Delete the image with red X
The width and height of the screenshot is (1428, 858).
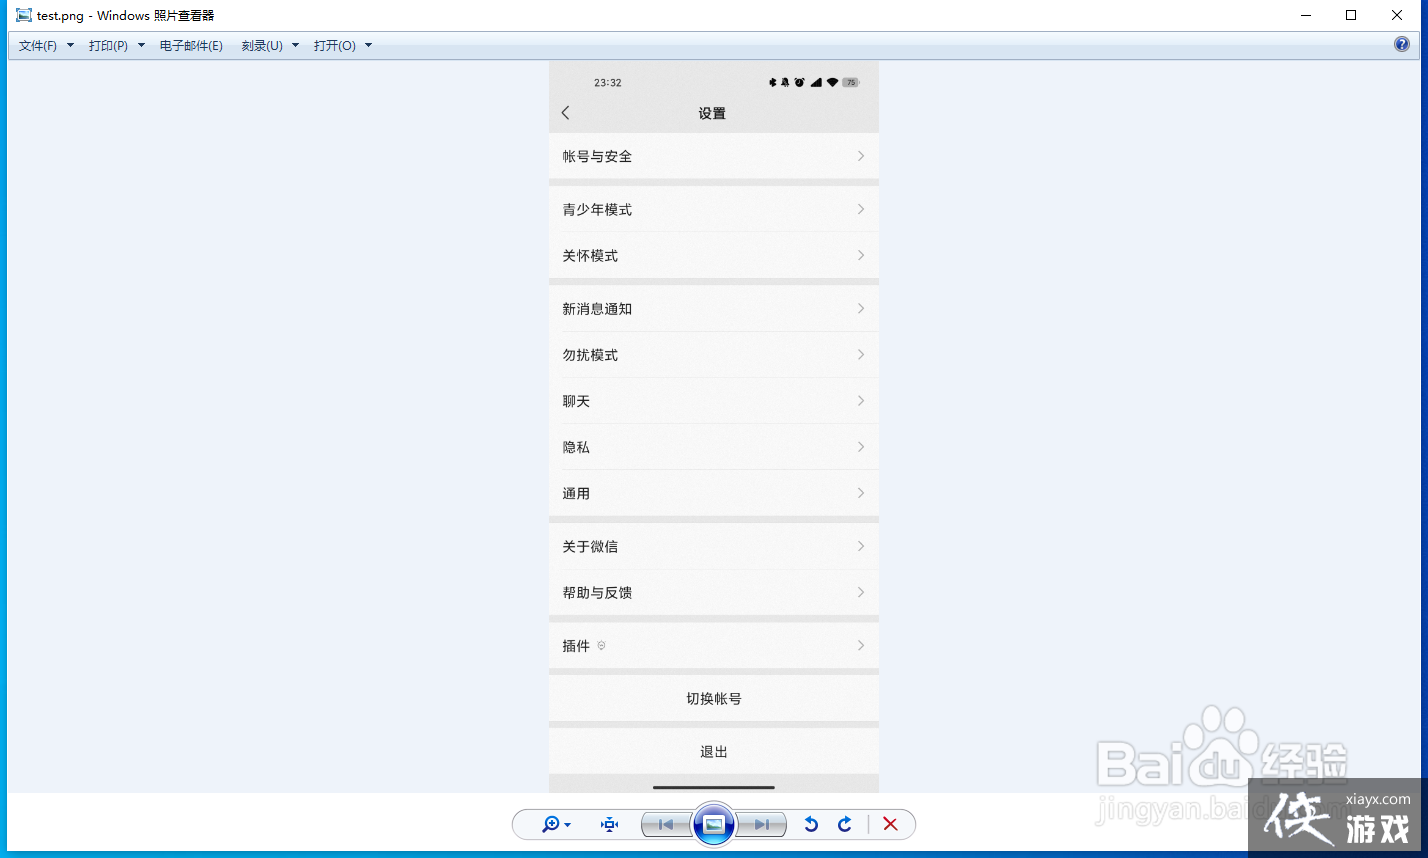coord(890,825)
